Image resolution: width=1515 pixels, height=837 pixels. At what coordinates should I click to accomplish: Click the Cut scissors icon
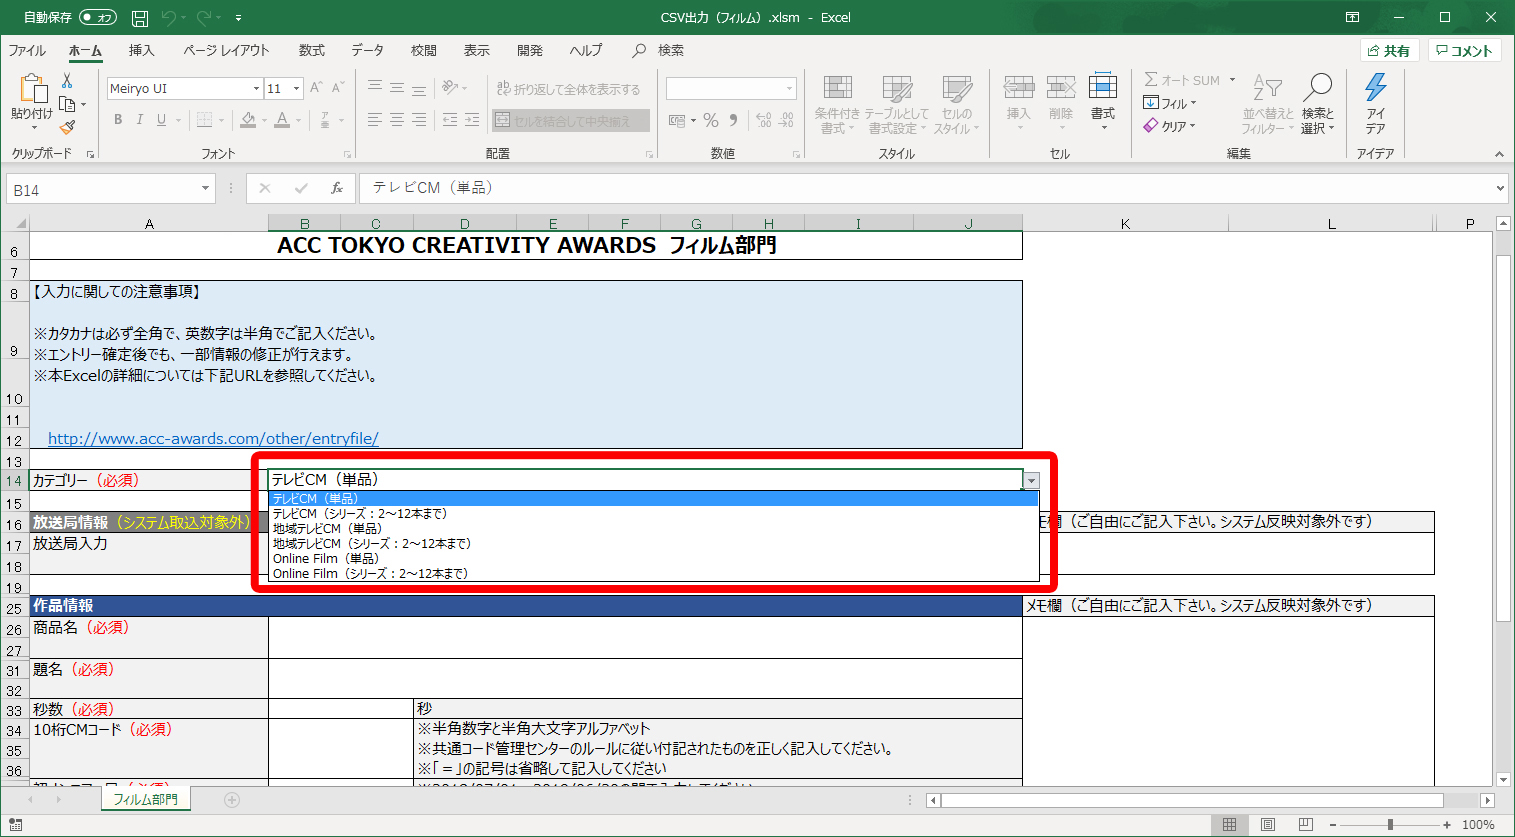pyautogui.click(x=67, y=80)
